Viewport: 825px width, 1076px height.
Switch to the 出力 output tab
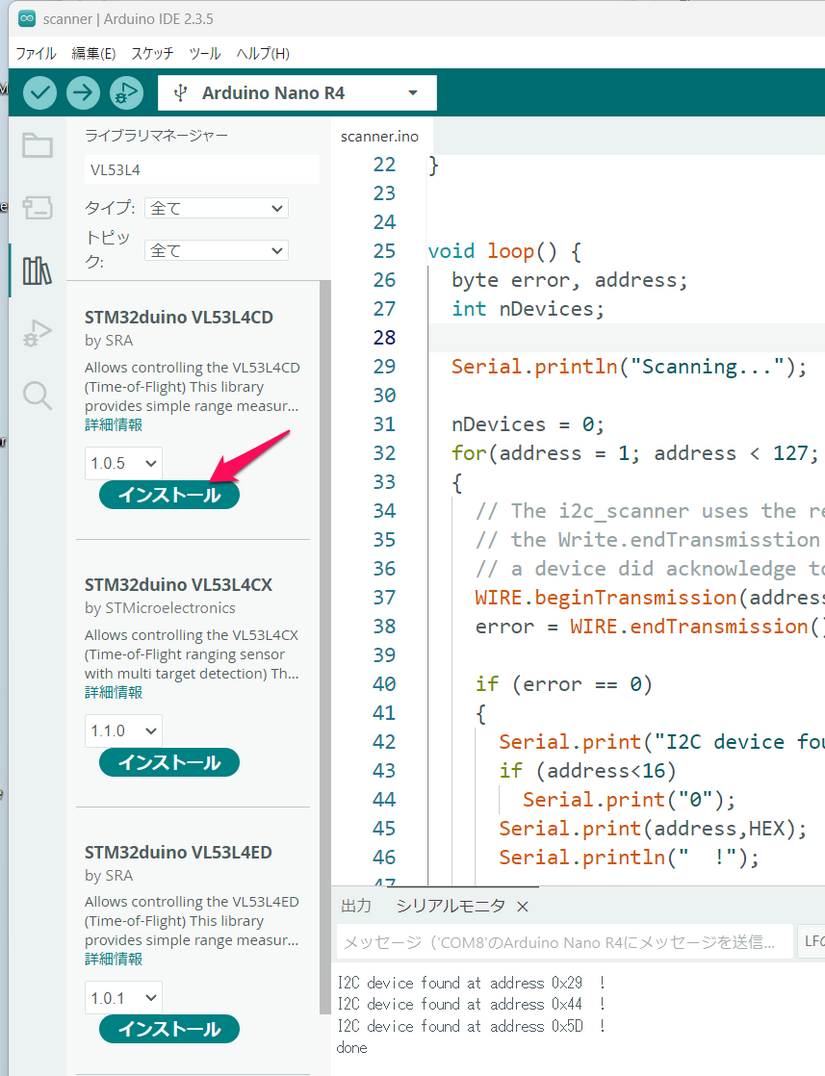coord(356,906)
